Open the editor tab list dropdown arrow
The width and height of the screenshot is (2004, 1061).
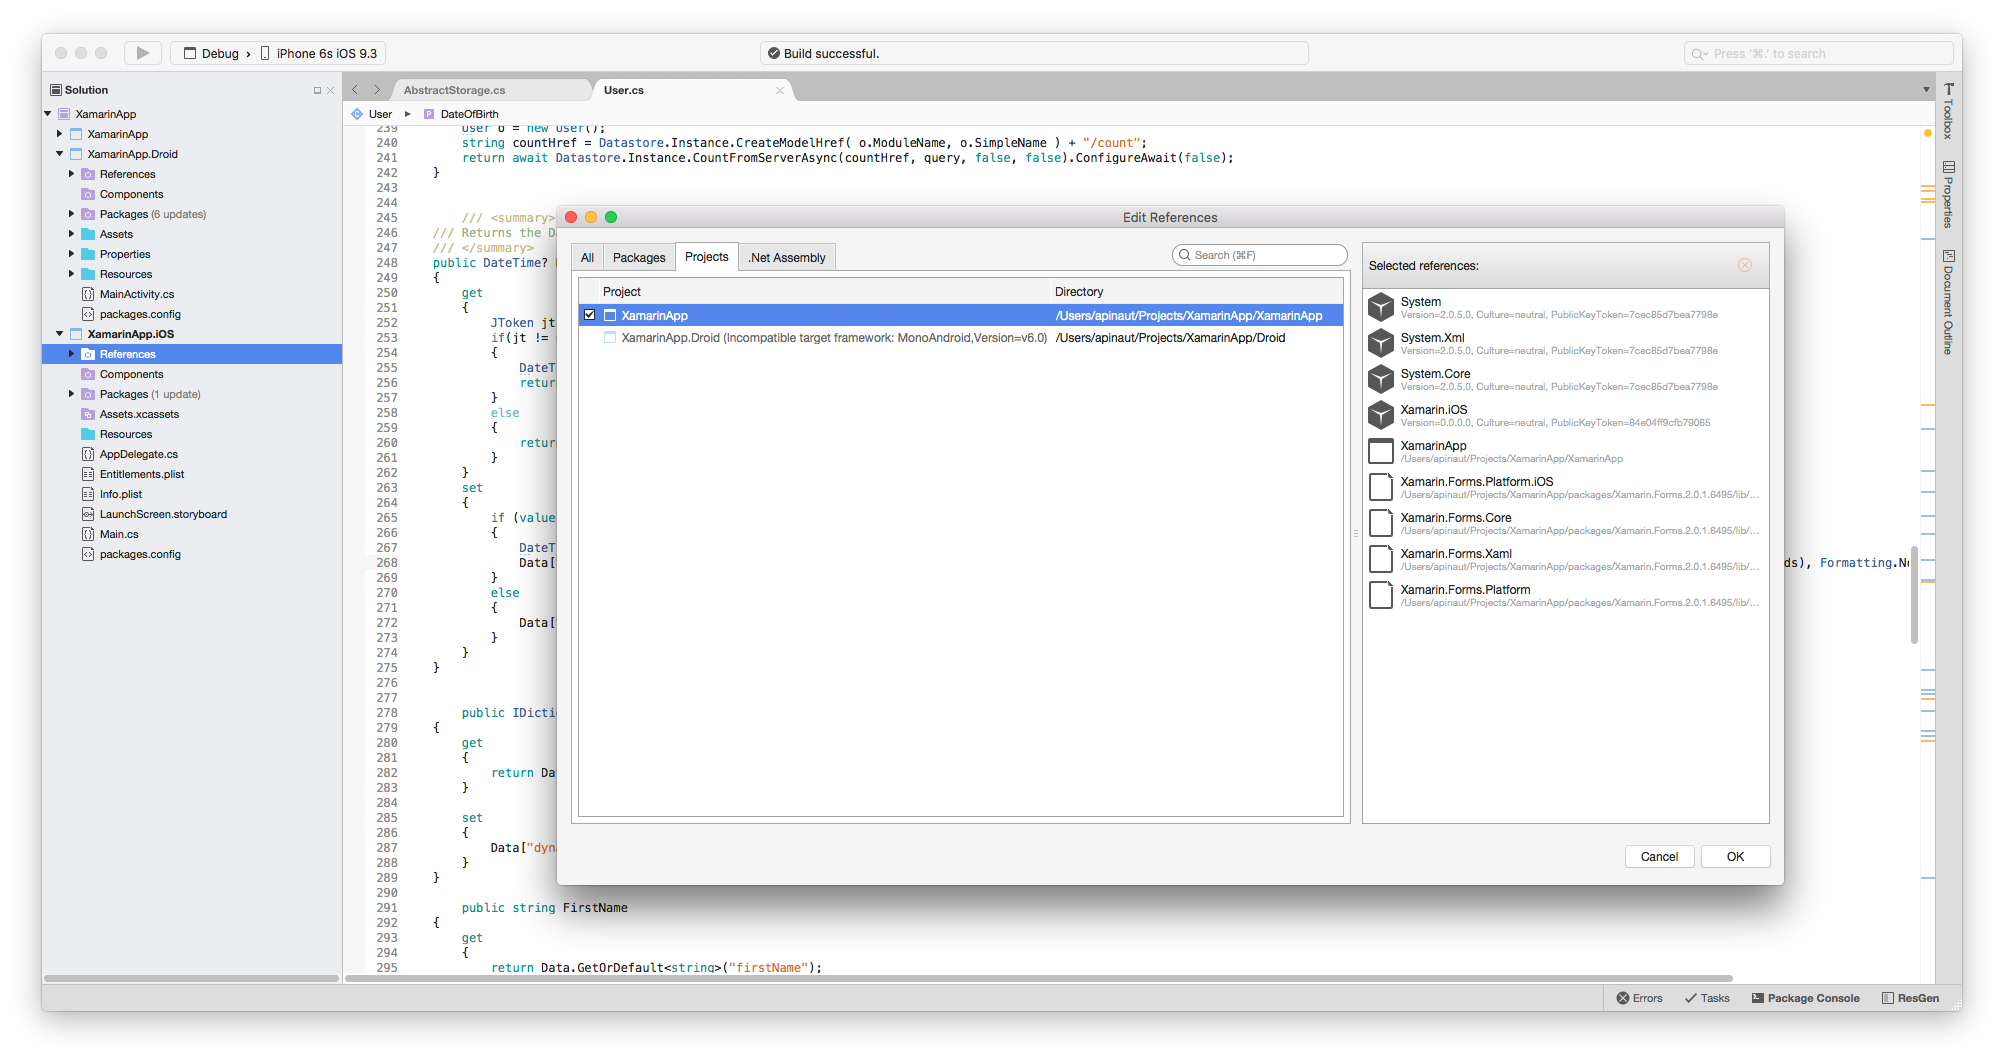click(x=1926, y=90)
